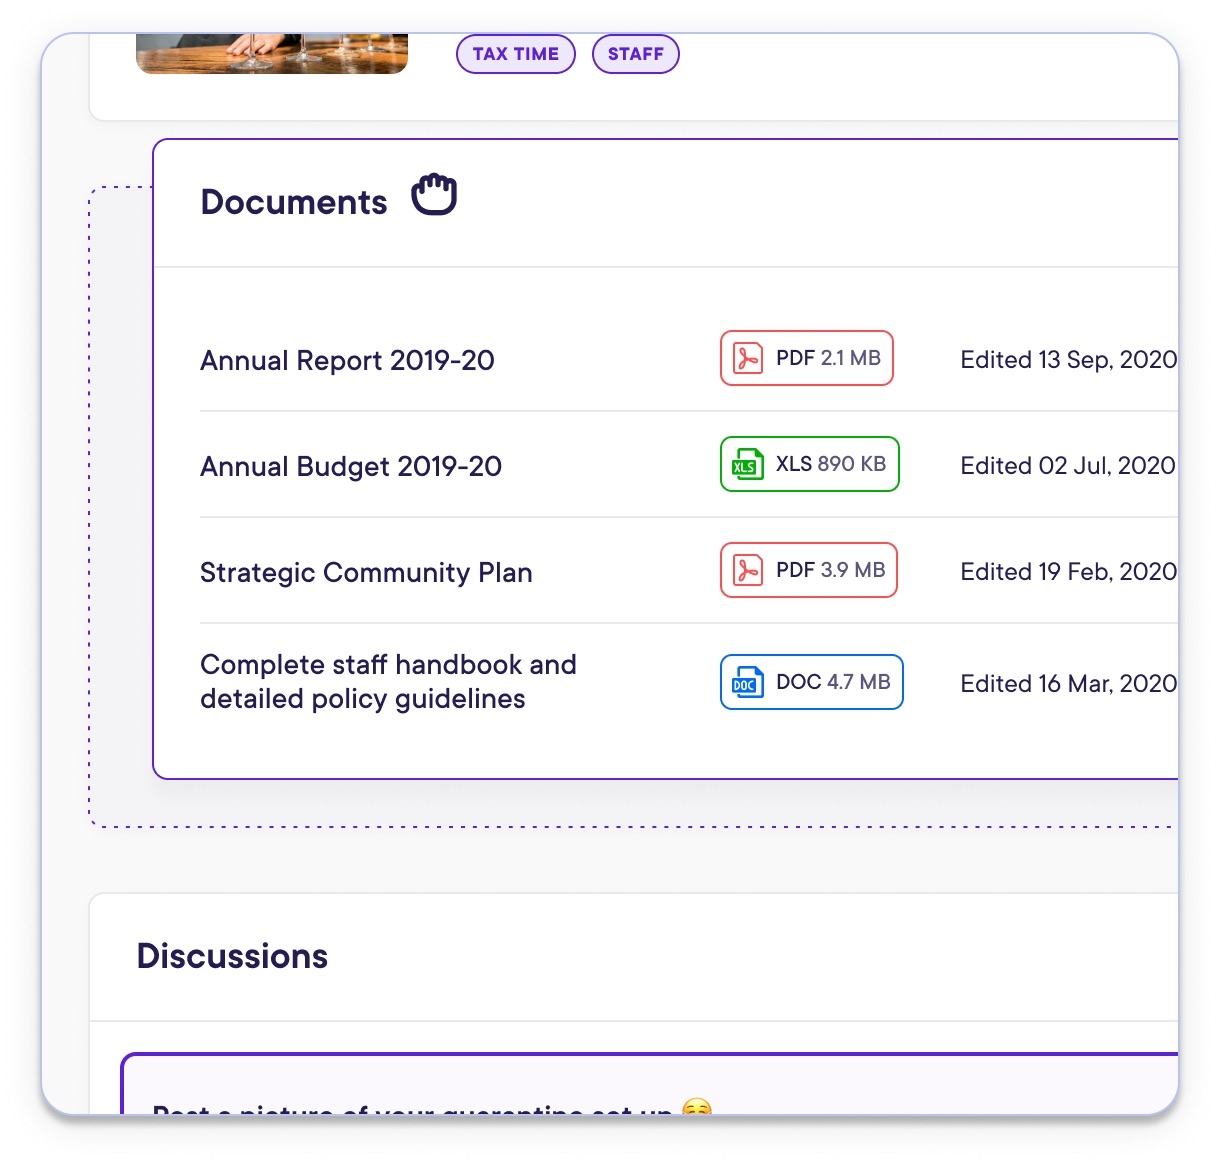Click Edited 13 Sep, 2020 timestamp
Viewport: 1220px width, 1164px height.
coord(1068,360)
